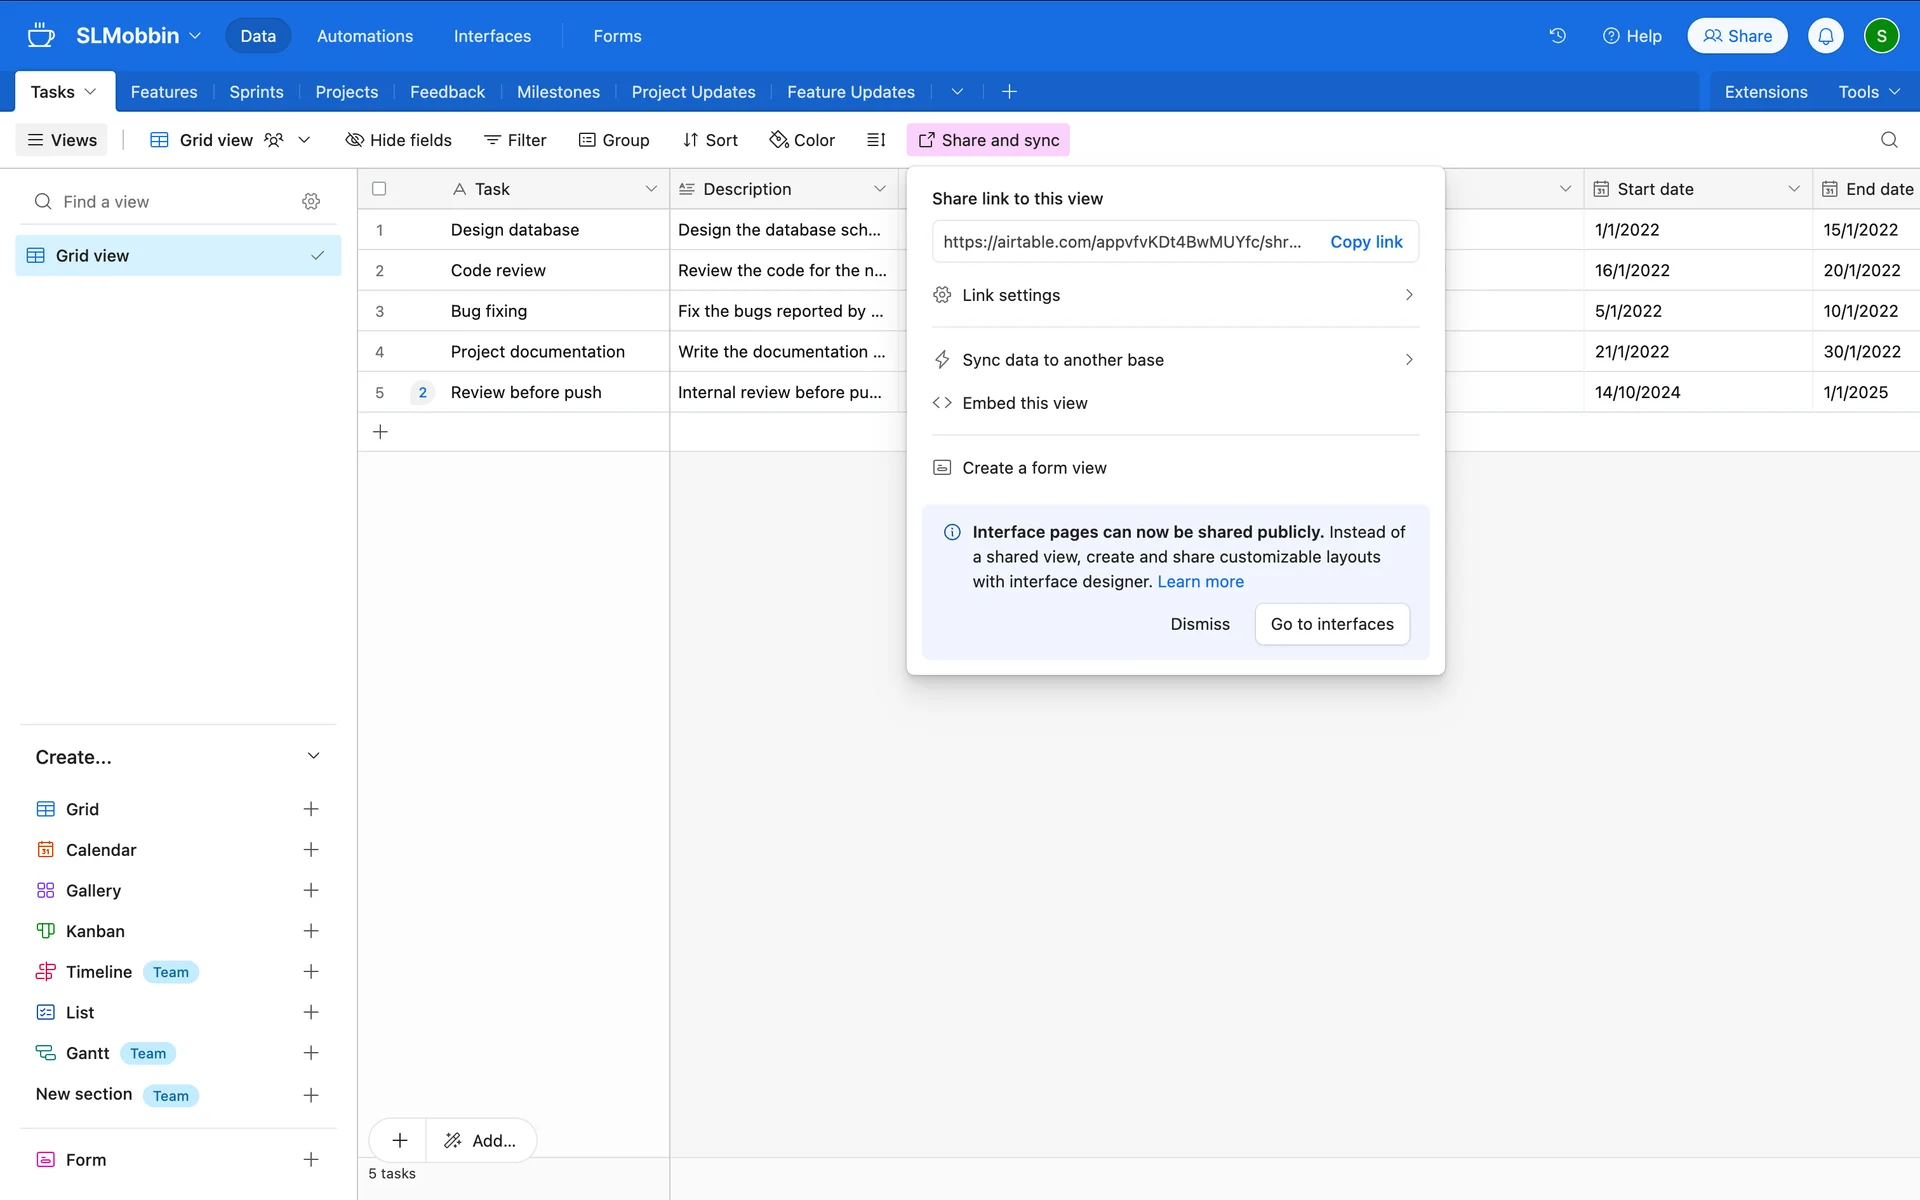Click the Copy link button
The image size is (1920, 1200).
click(1366, 242)
